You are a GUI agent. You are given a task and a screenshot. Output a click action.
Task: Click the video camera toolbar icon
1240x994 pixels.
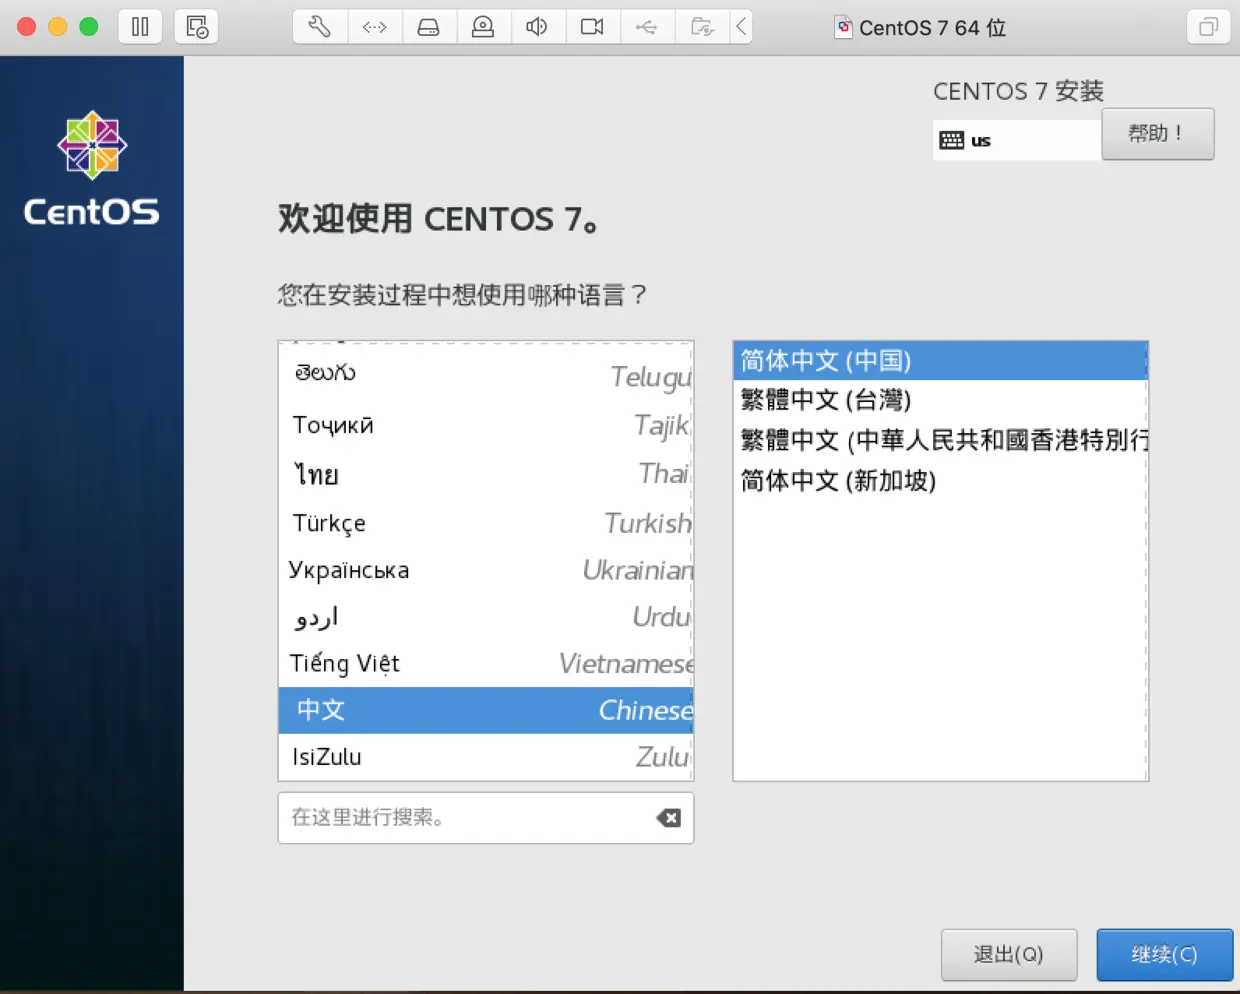click(x=592, y=27)
